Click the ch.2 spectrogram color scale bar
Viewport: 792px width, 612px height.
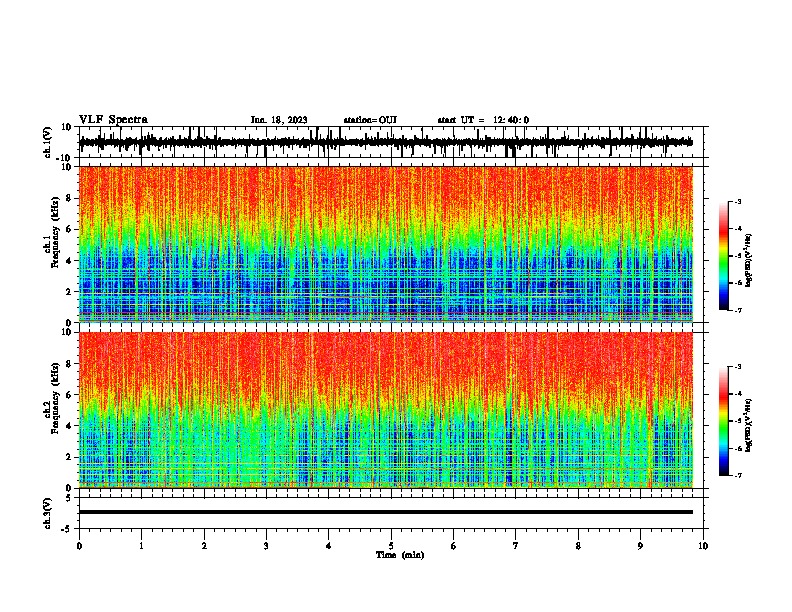click(x=724, y=421)
